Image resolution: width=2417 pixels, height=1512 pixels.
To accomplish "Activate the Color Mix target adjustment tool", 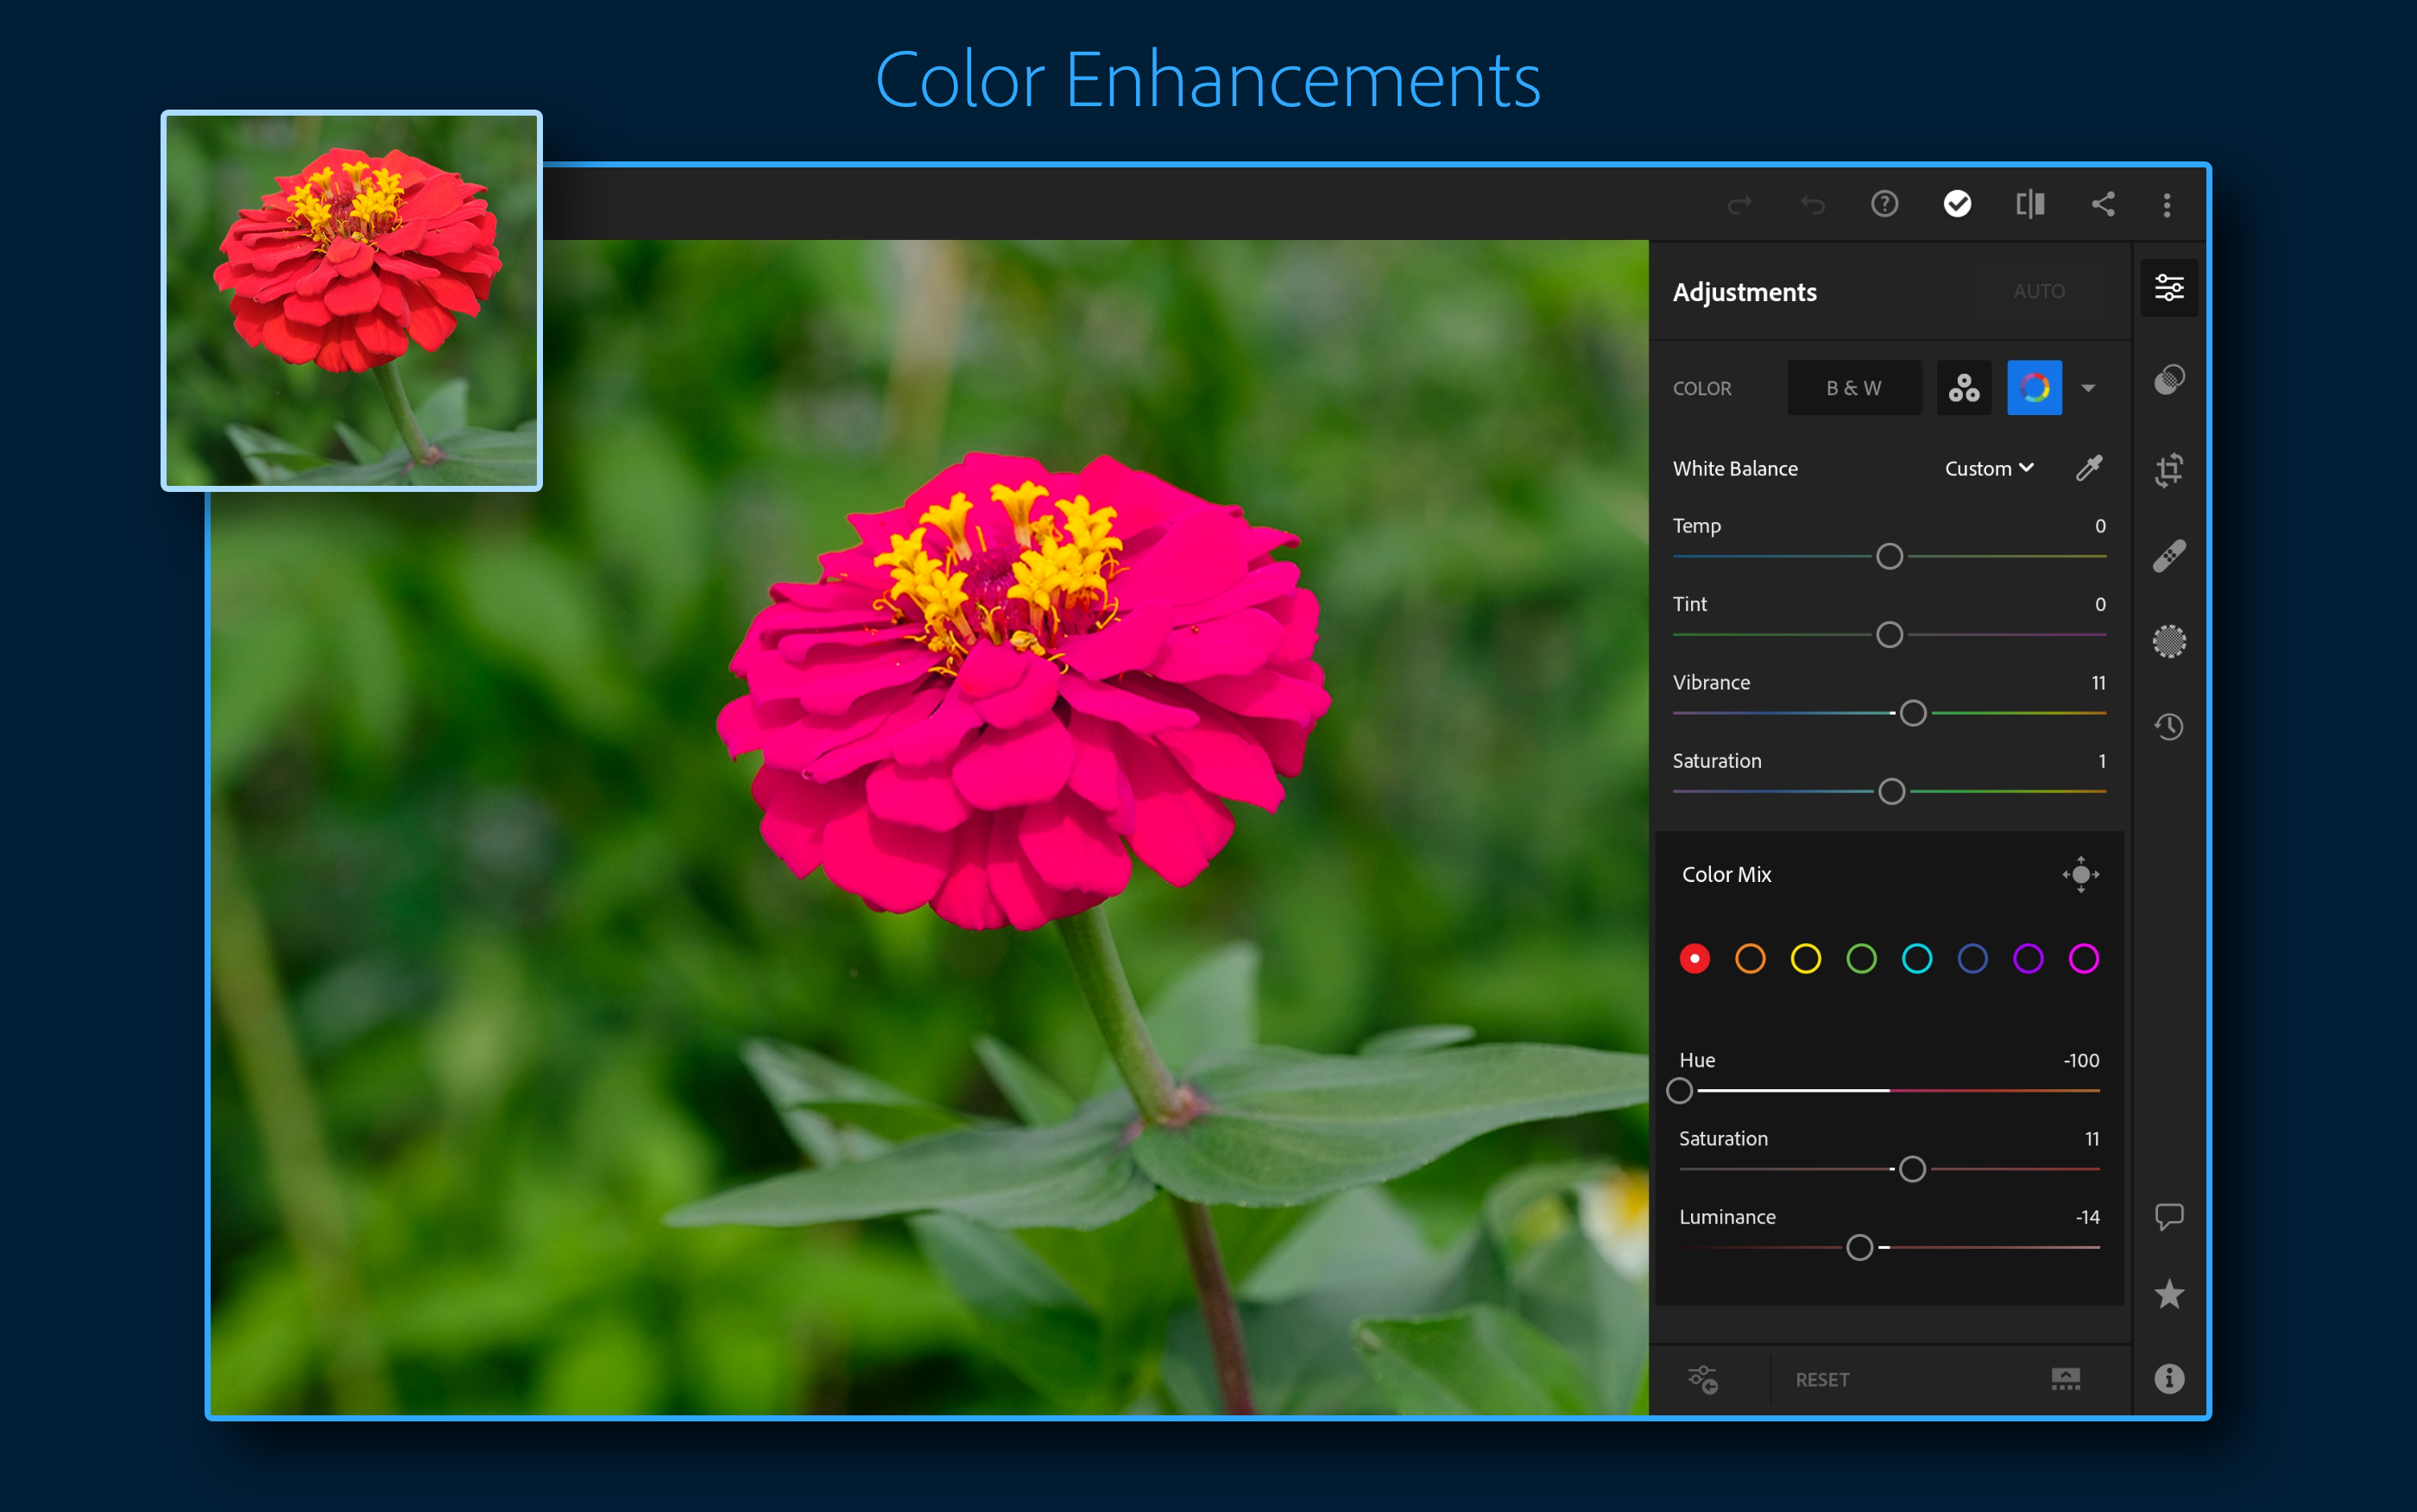I will click(x=2080, y=874).
